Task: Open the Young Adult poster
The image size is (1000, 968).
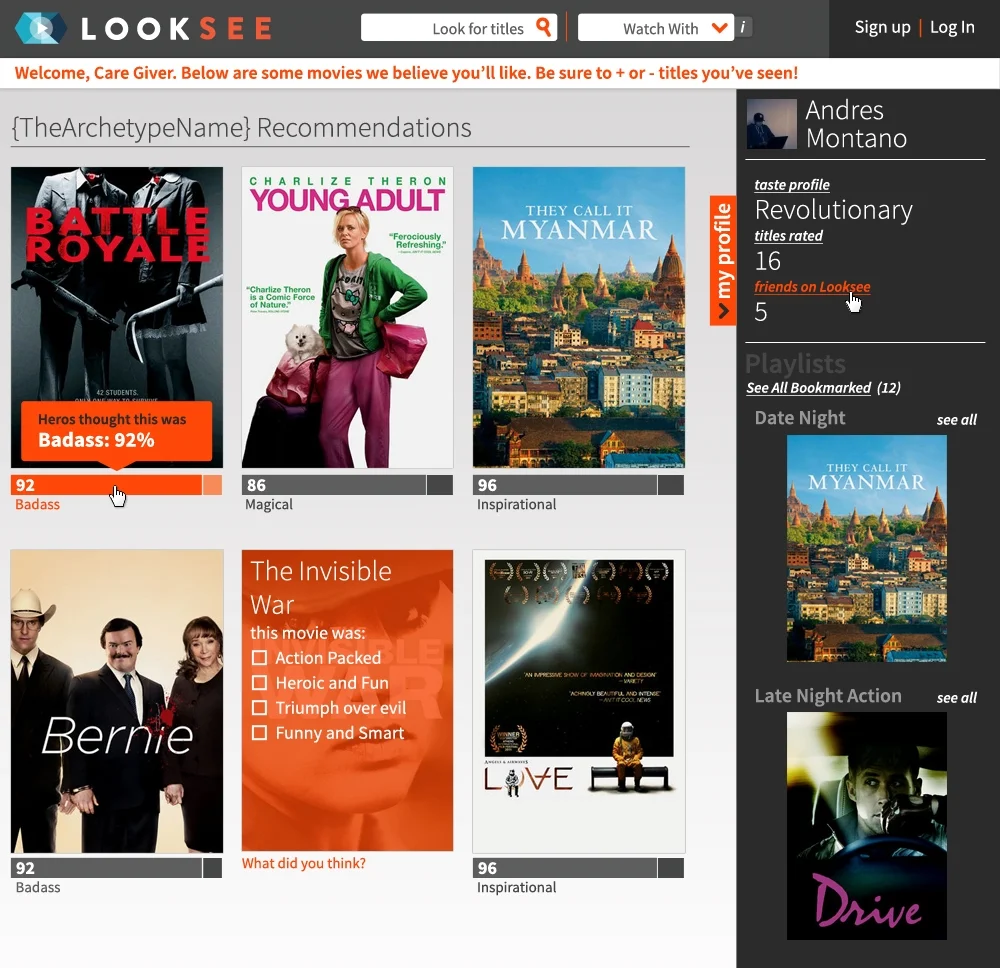Action: (348, 317)
